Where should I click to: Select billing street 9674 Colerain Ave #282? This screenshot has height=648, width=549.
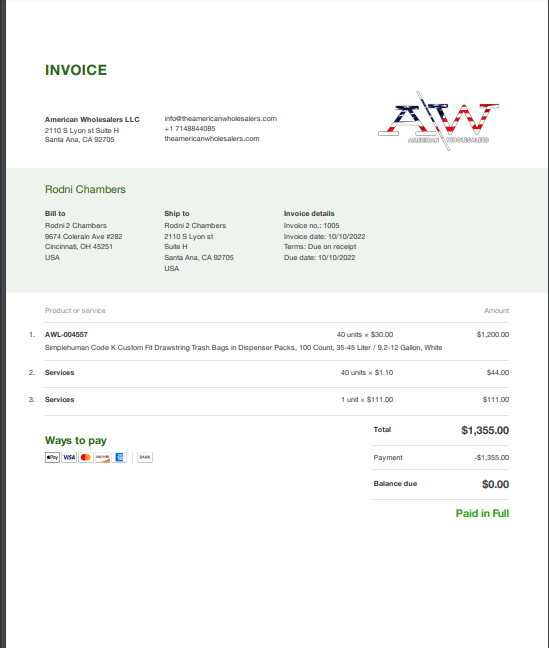[x=84, y=236]
